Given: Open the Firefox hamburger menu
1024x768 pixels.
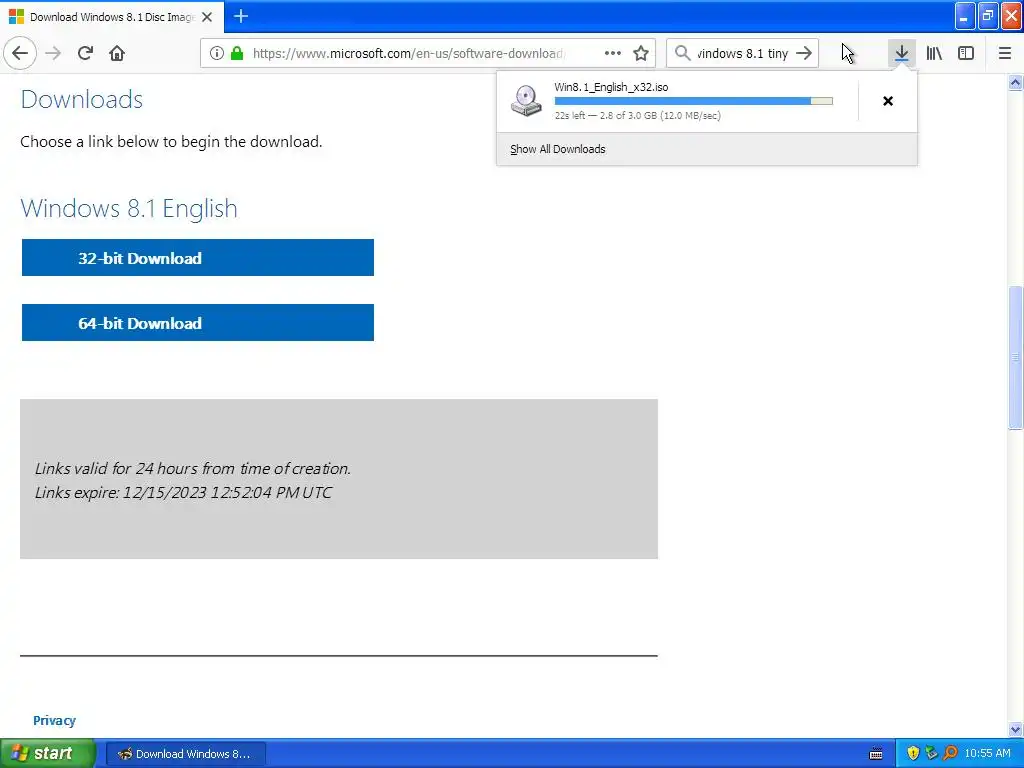Looking at the screenshot, I should pyautogui.click(x=1005, y=53).
